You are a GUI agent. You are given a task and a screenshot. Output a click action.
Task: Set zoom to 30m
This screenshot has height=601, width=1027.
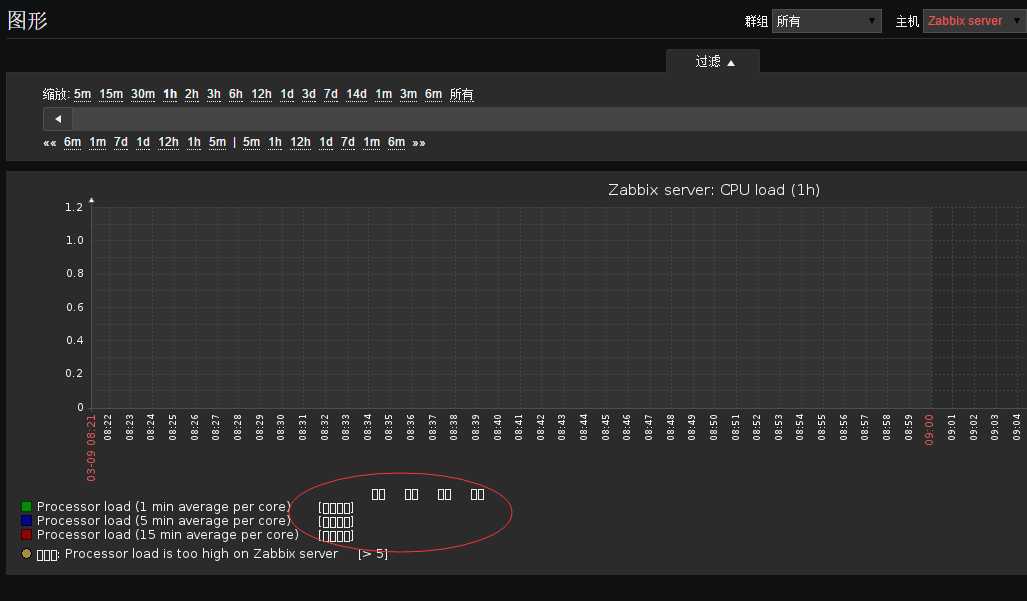point(143,94)
